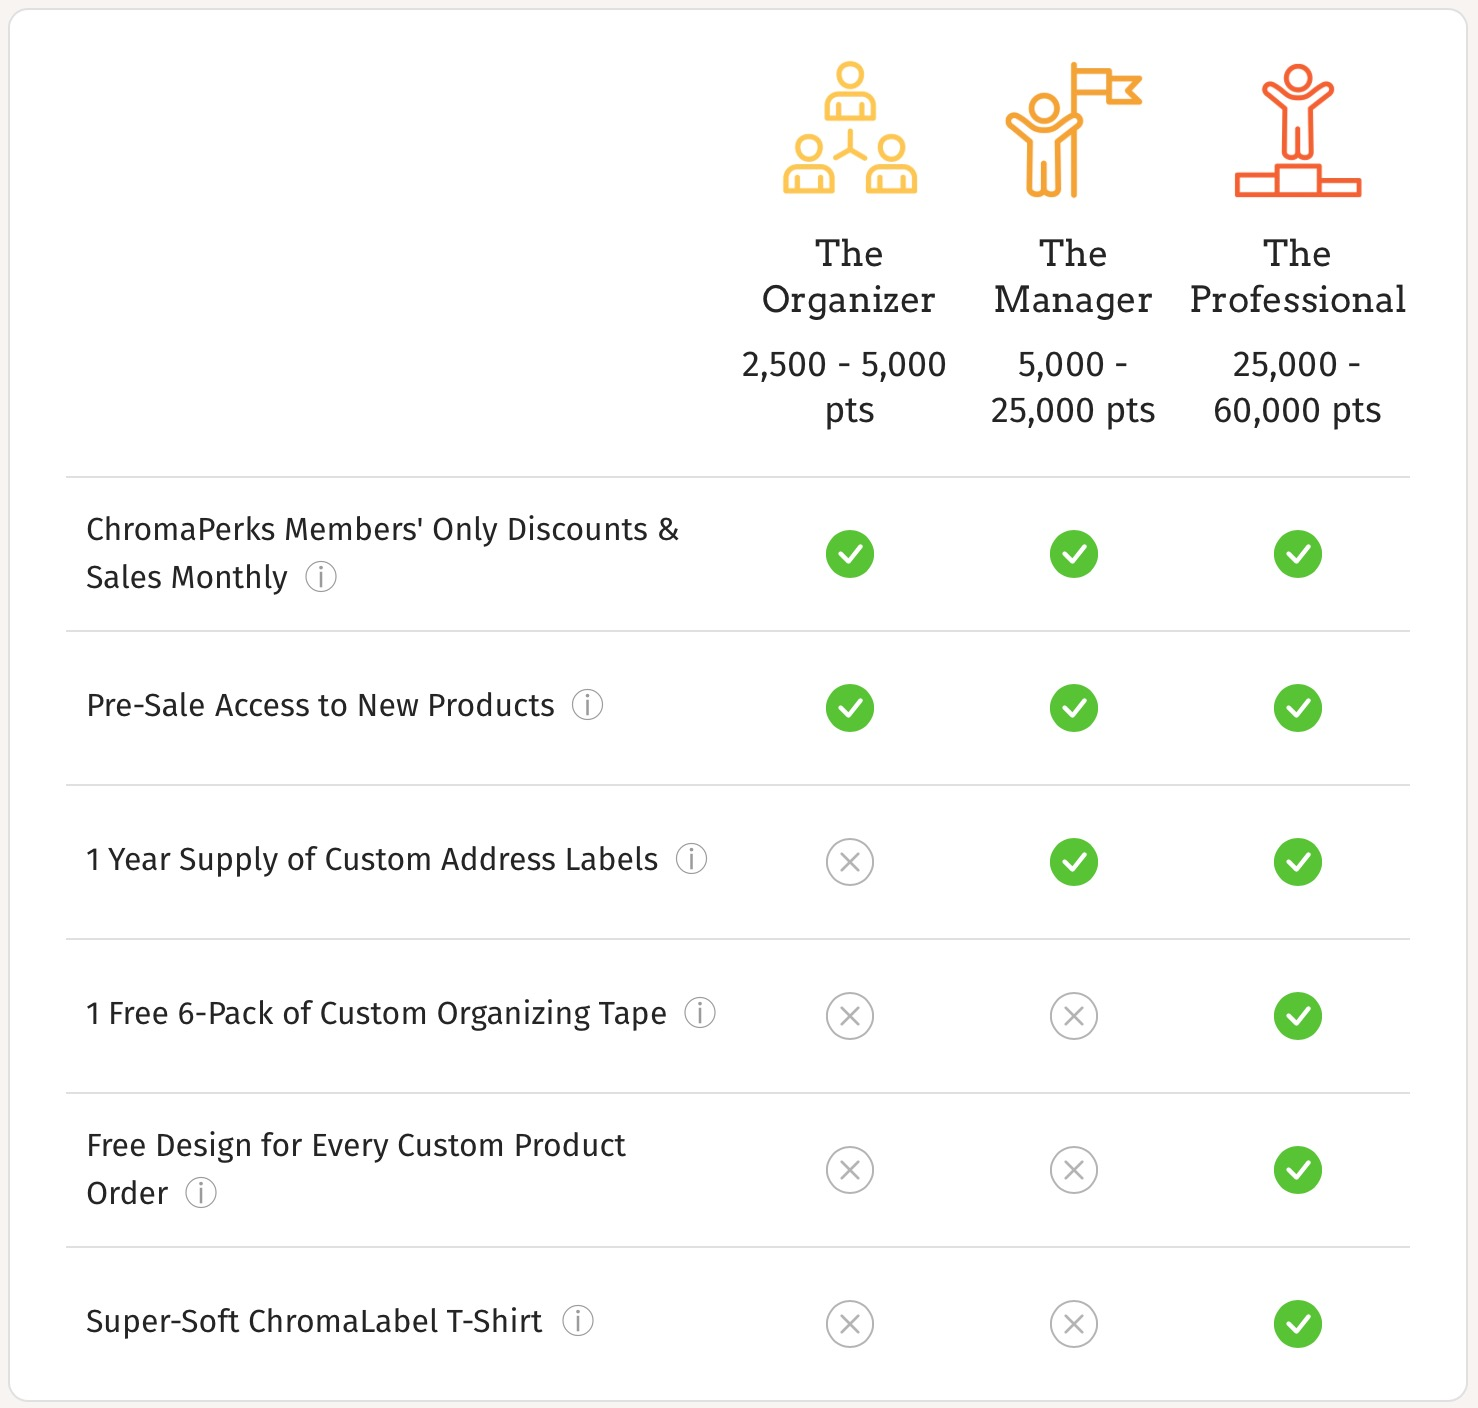Open info icon beside Pre-Sale Access
Screen dimensions: 1478x1408
click(x=588, y=705)
